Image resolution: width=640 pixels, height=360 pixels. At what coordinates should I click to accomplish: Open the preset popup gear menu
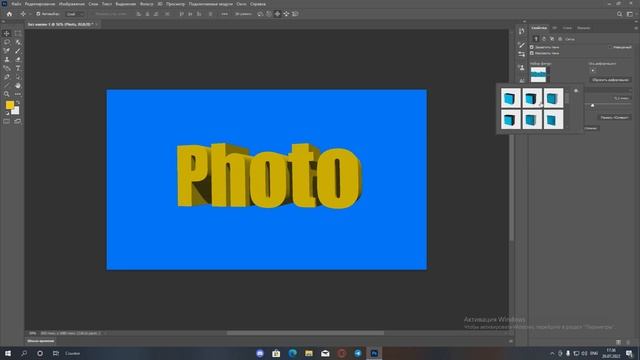coord(576,91)
